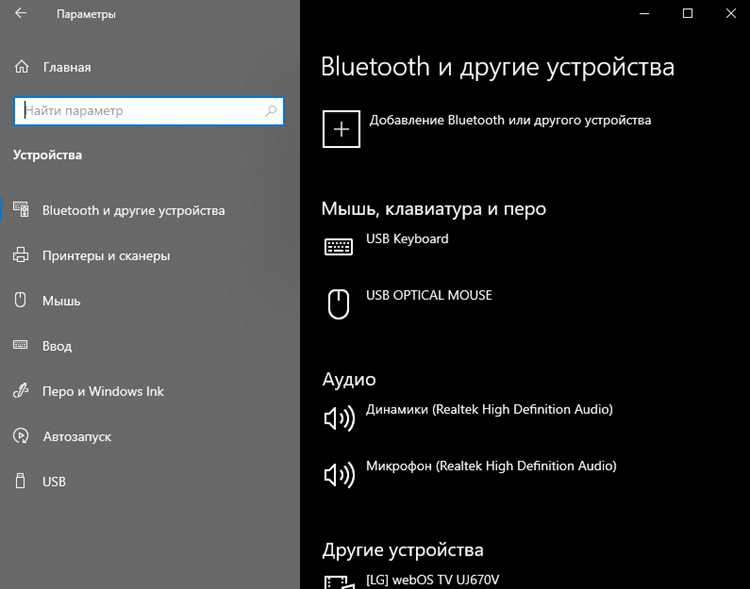
Task: Minimize the Параметры window
Action: tap(644, 13)
